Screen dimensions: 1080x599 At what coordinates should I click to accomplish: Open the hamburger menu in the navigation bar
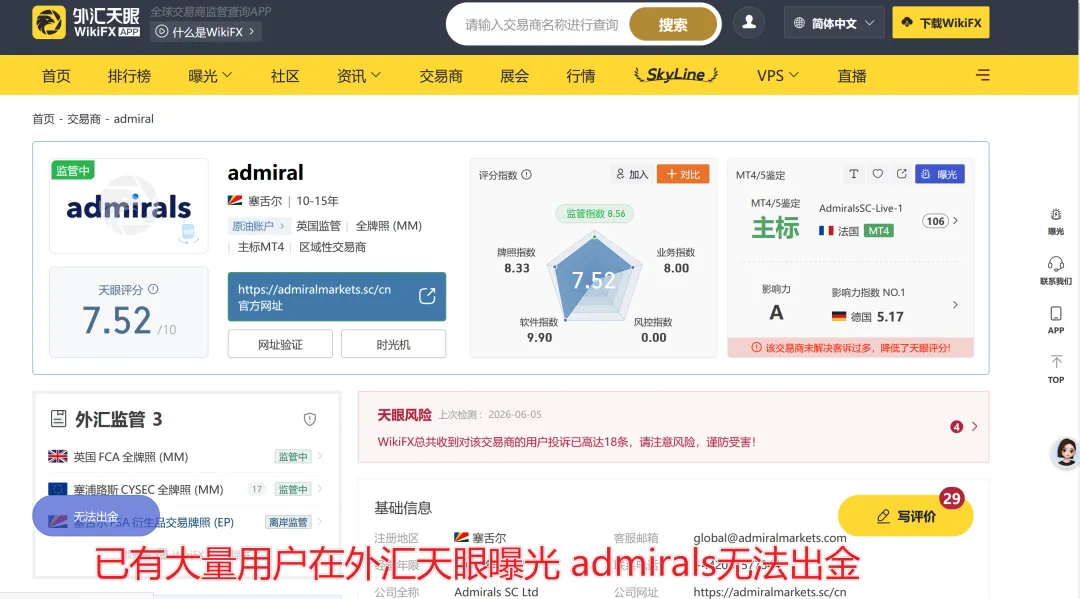coord(983,75)
